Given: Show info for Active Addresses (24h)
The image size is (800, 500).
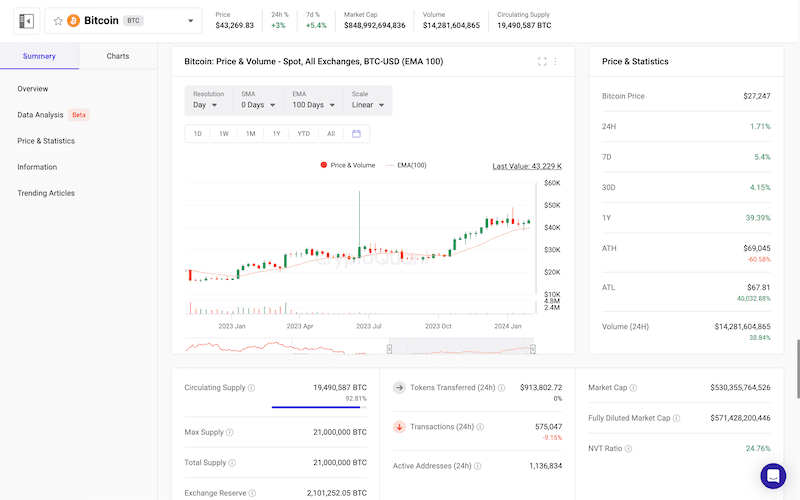Looking at the screenshot, I should click(478, 466).
